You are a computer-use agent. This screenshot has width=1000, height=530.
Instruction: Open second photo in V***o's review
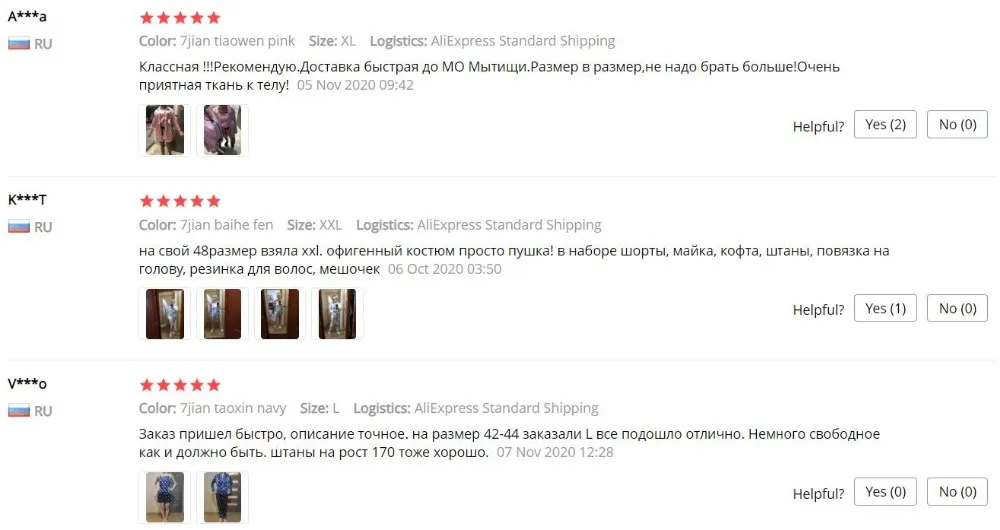(222, 497)
